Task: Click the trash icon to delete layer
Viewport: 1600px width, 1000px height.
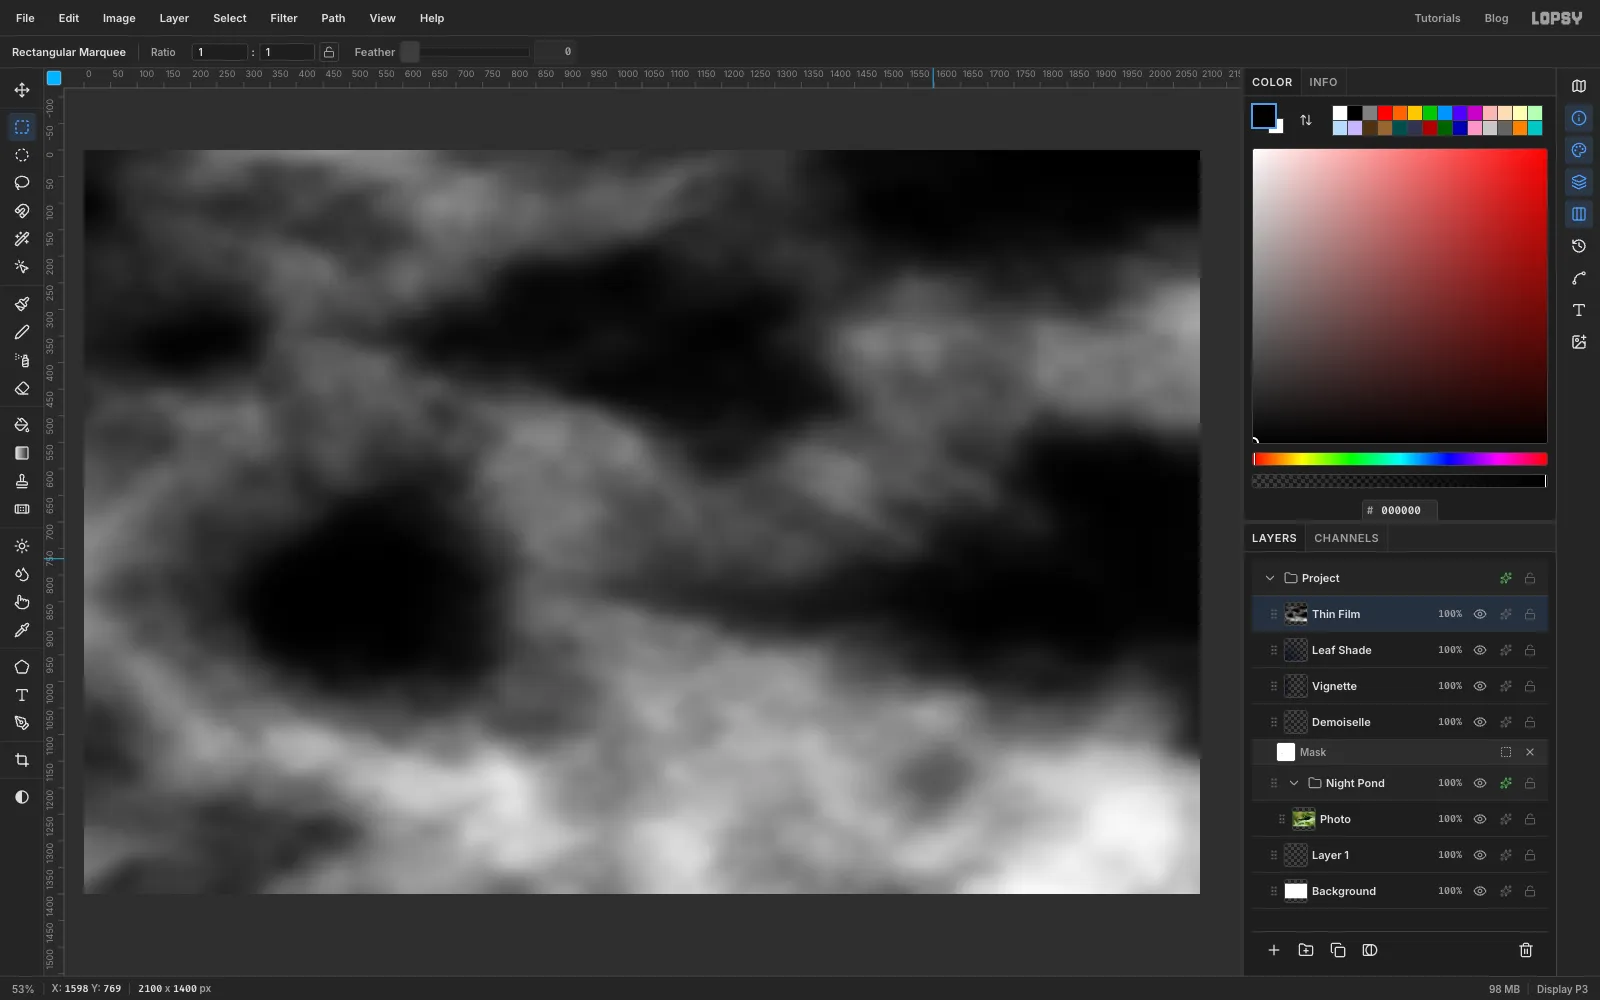Action: [1526, 950]
